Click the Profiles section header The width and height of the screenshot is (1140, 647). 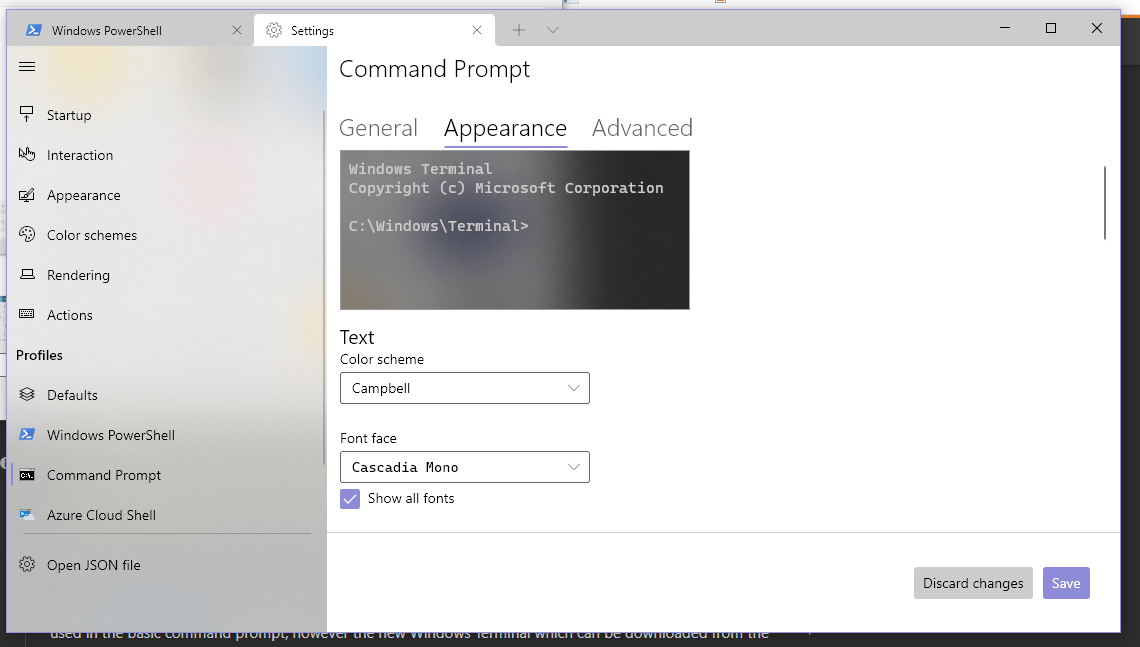[x=39, y=355]
